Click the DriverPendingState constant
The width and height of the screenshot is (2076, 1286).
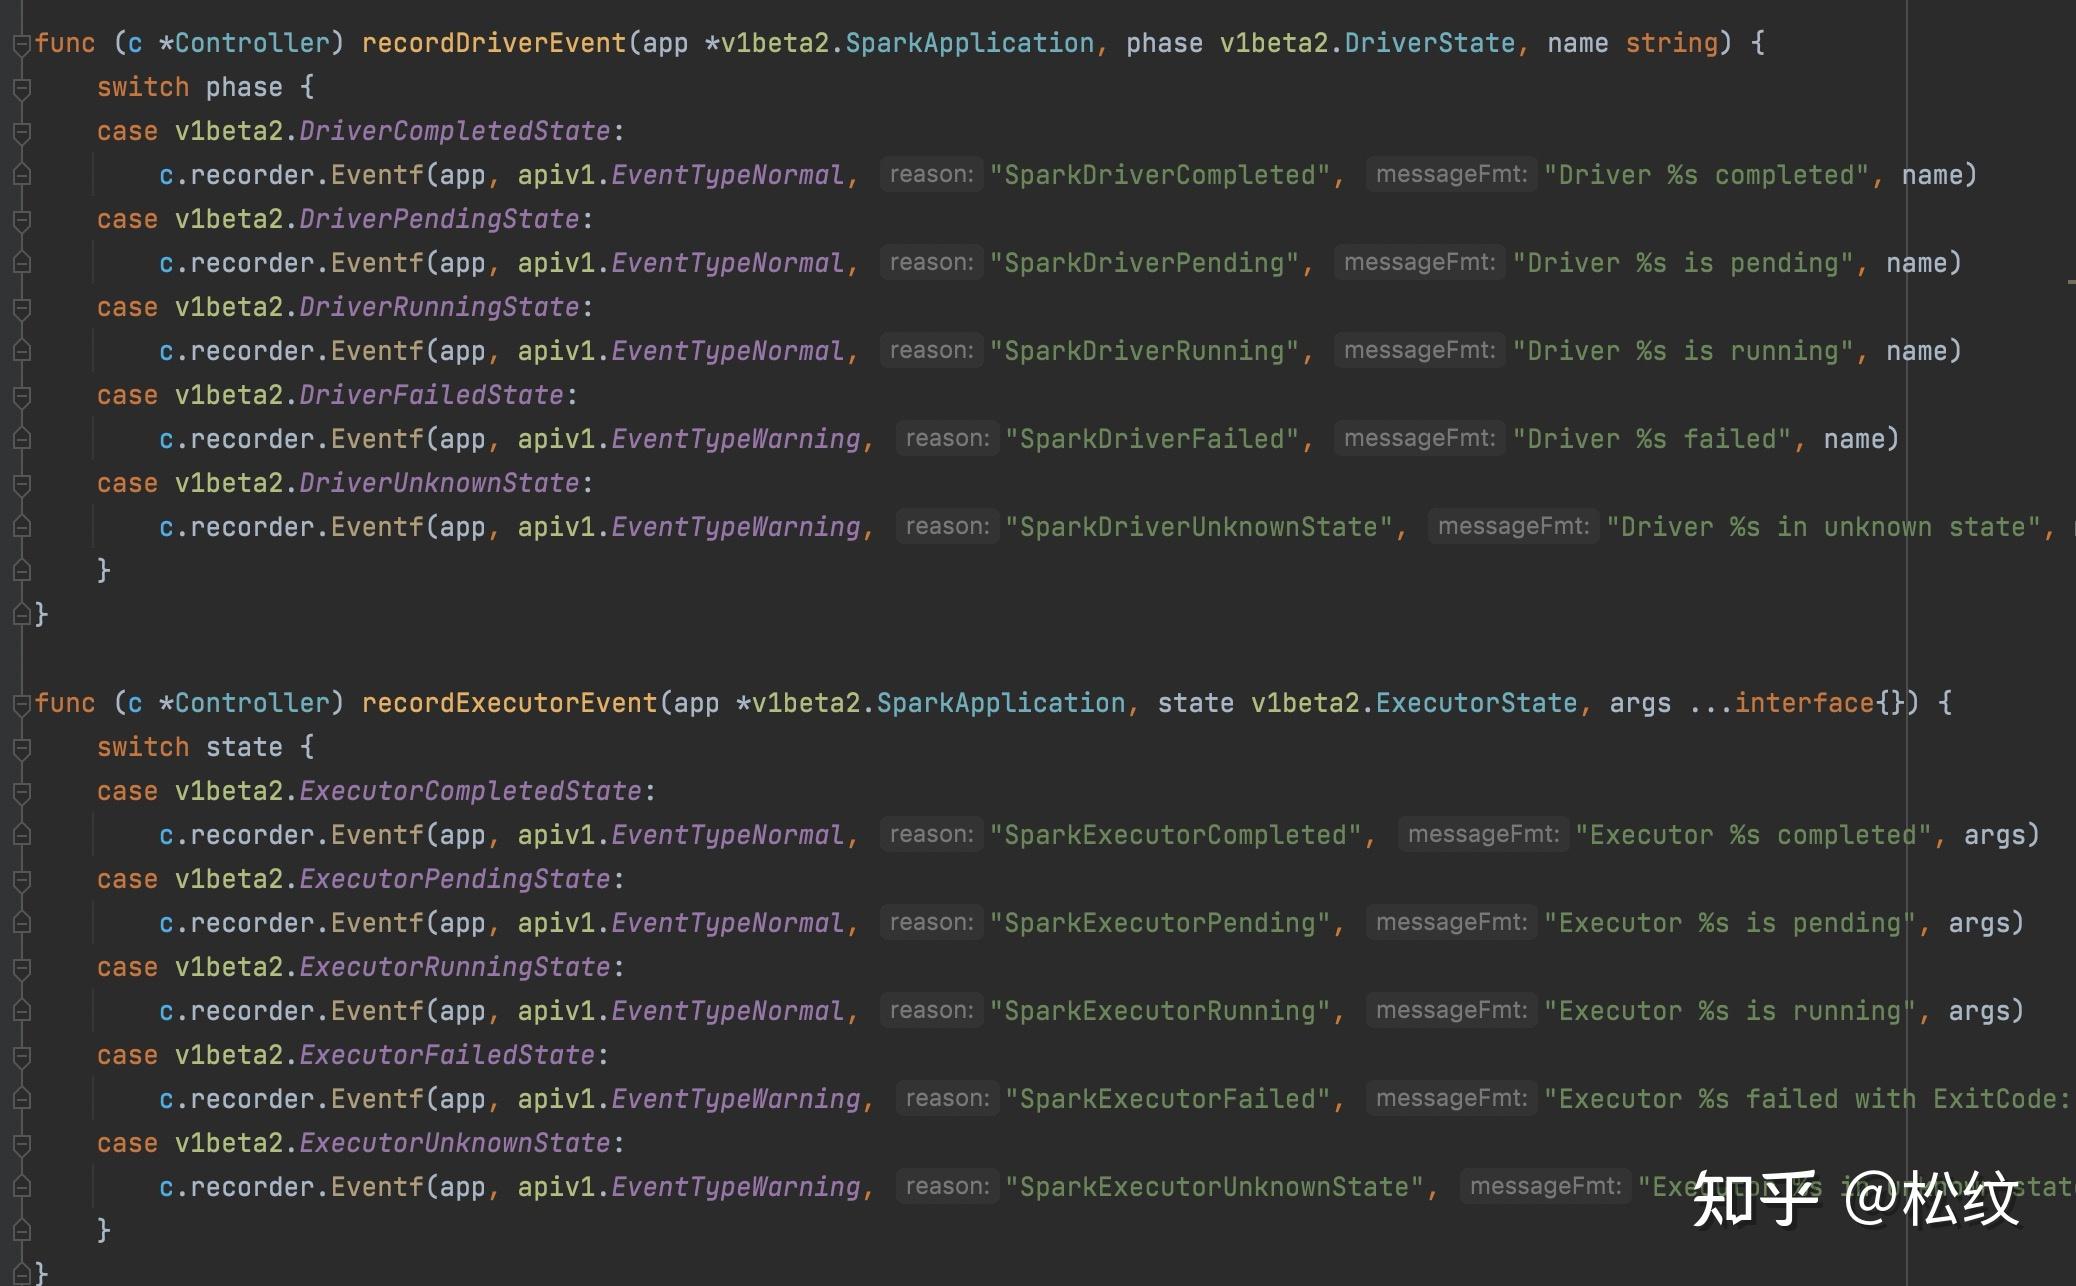click(439, 220)
